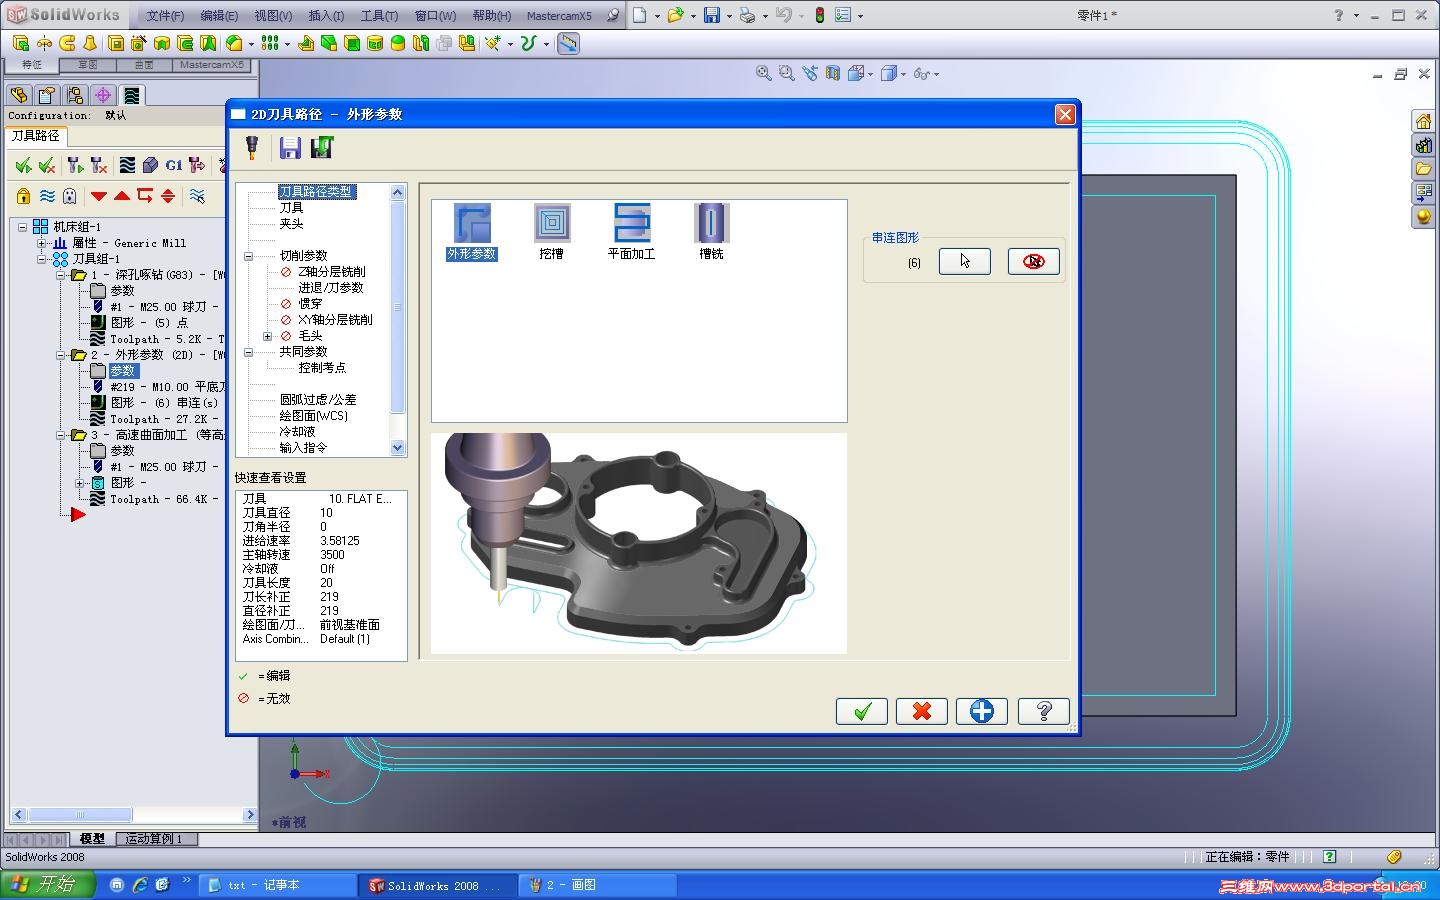Open the 插入(I) menu
Viewport: 1440px width, 900px height.
(326, 16)
